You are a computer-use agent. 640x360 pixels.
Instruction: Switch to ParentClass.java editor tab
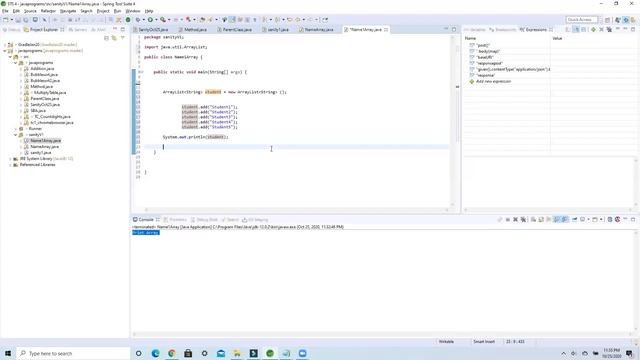[234, 30]
